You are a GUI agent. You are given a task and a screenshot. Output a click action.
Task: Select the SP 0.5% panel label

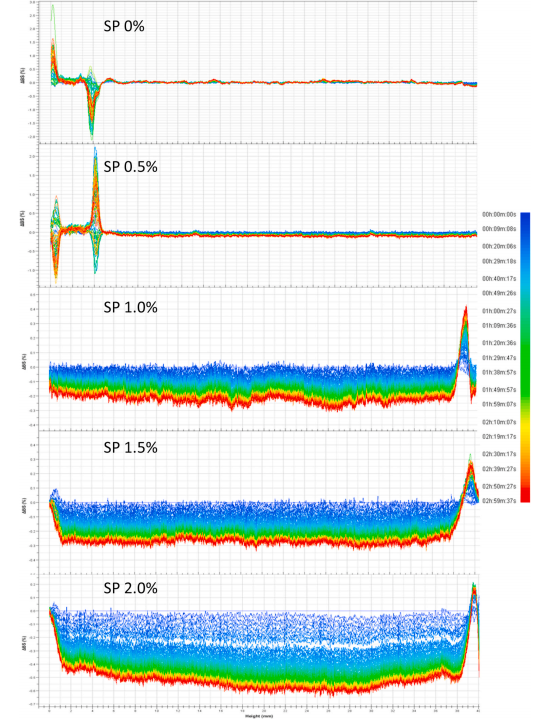coord(130,166)
